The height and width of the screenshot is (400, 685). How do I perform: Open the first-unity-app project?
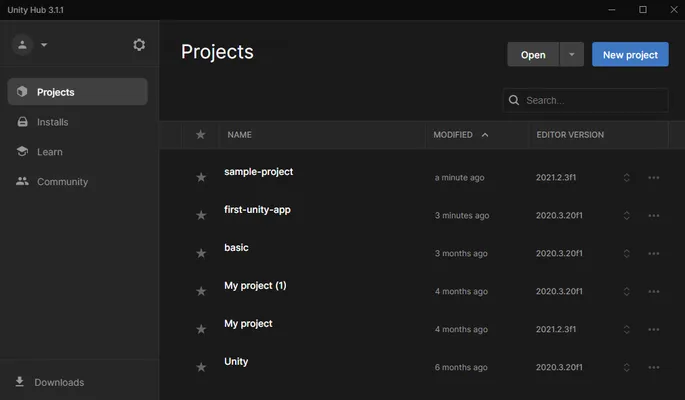tap(257, 210)
